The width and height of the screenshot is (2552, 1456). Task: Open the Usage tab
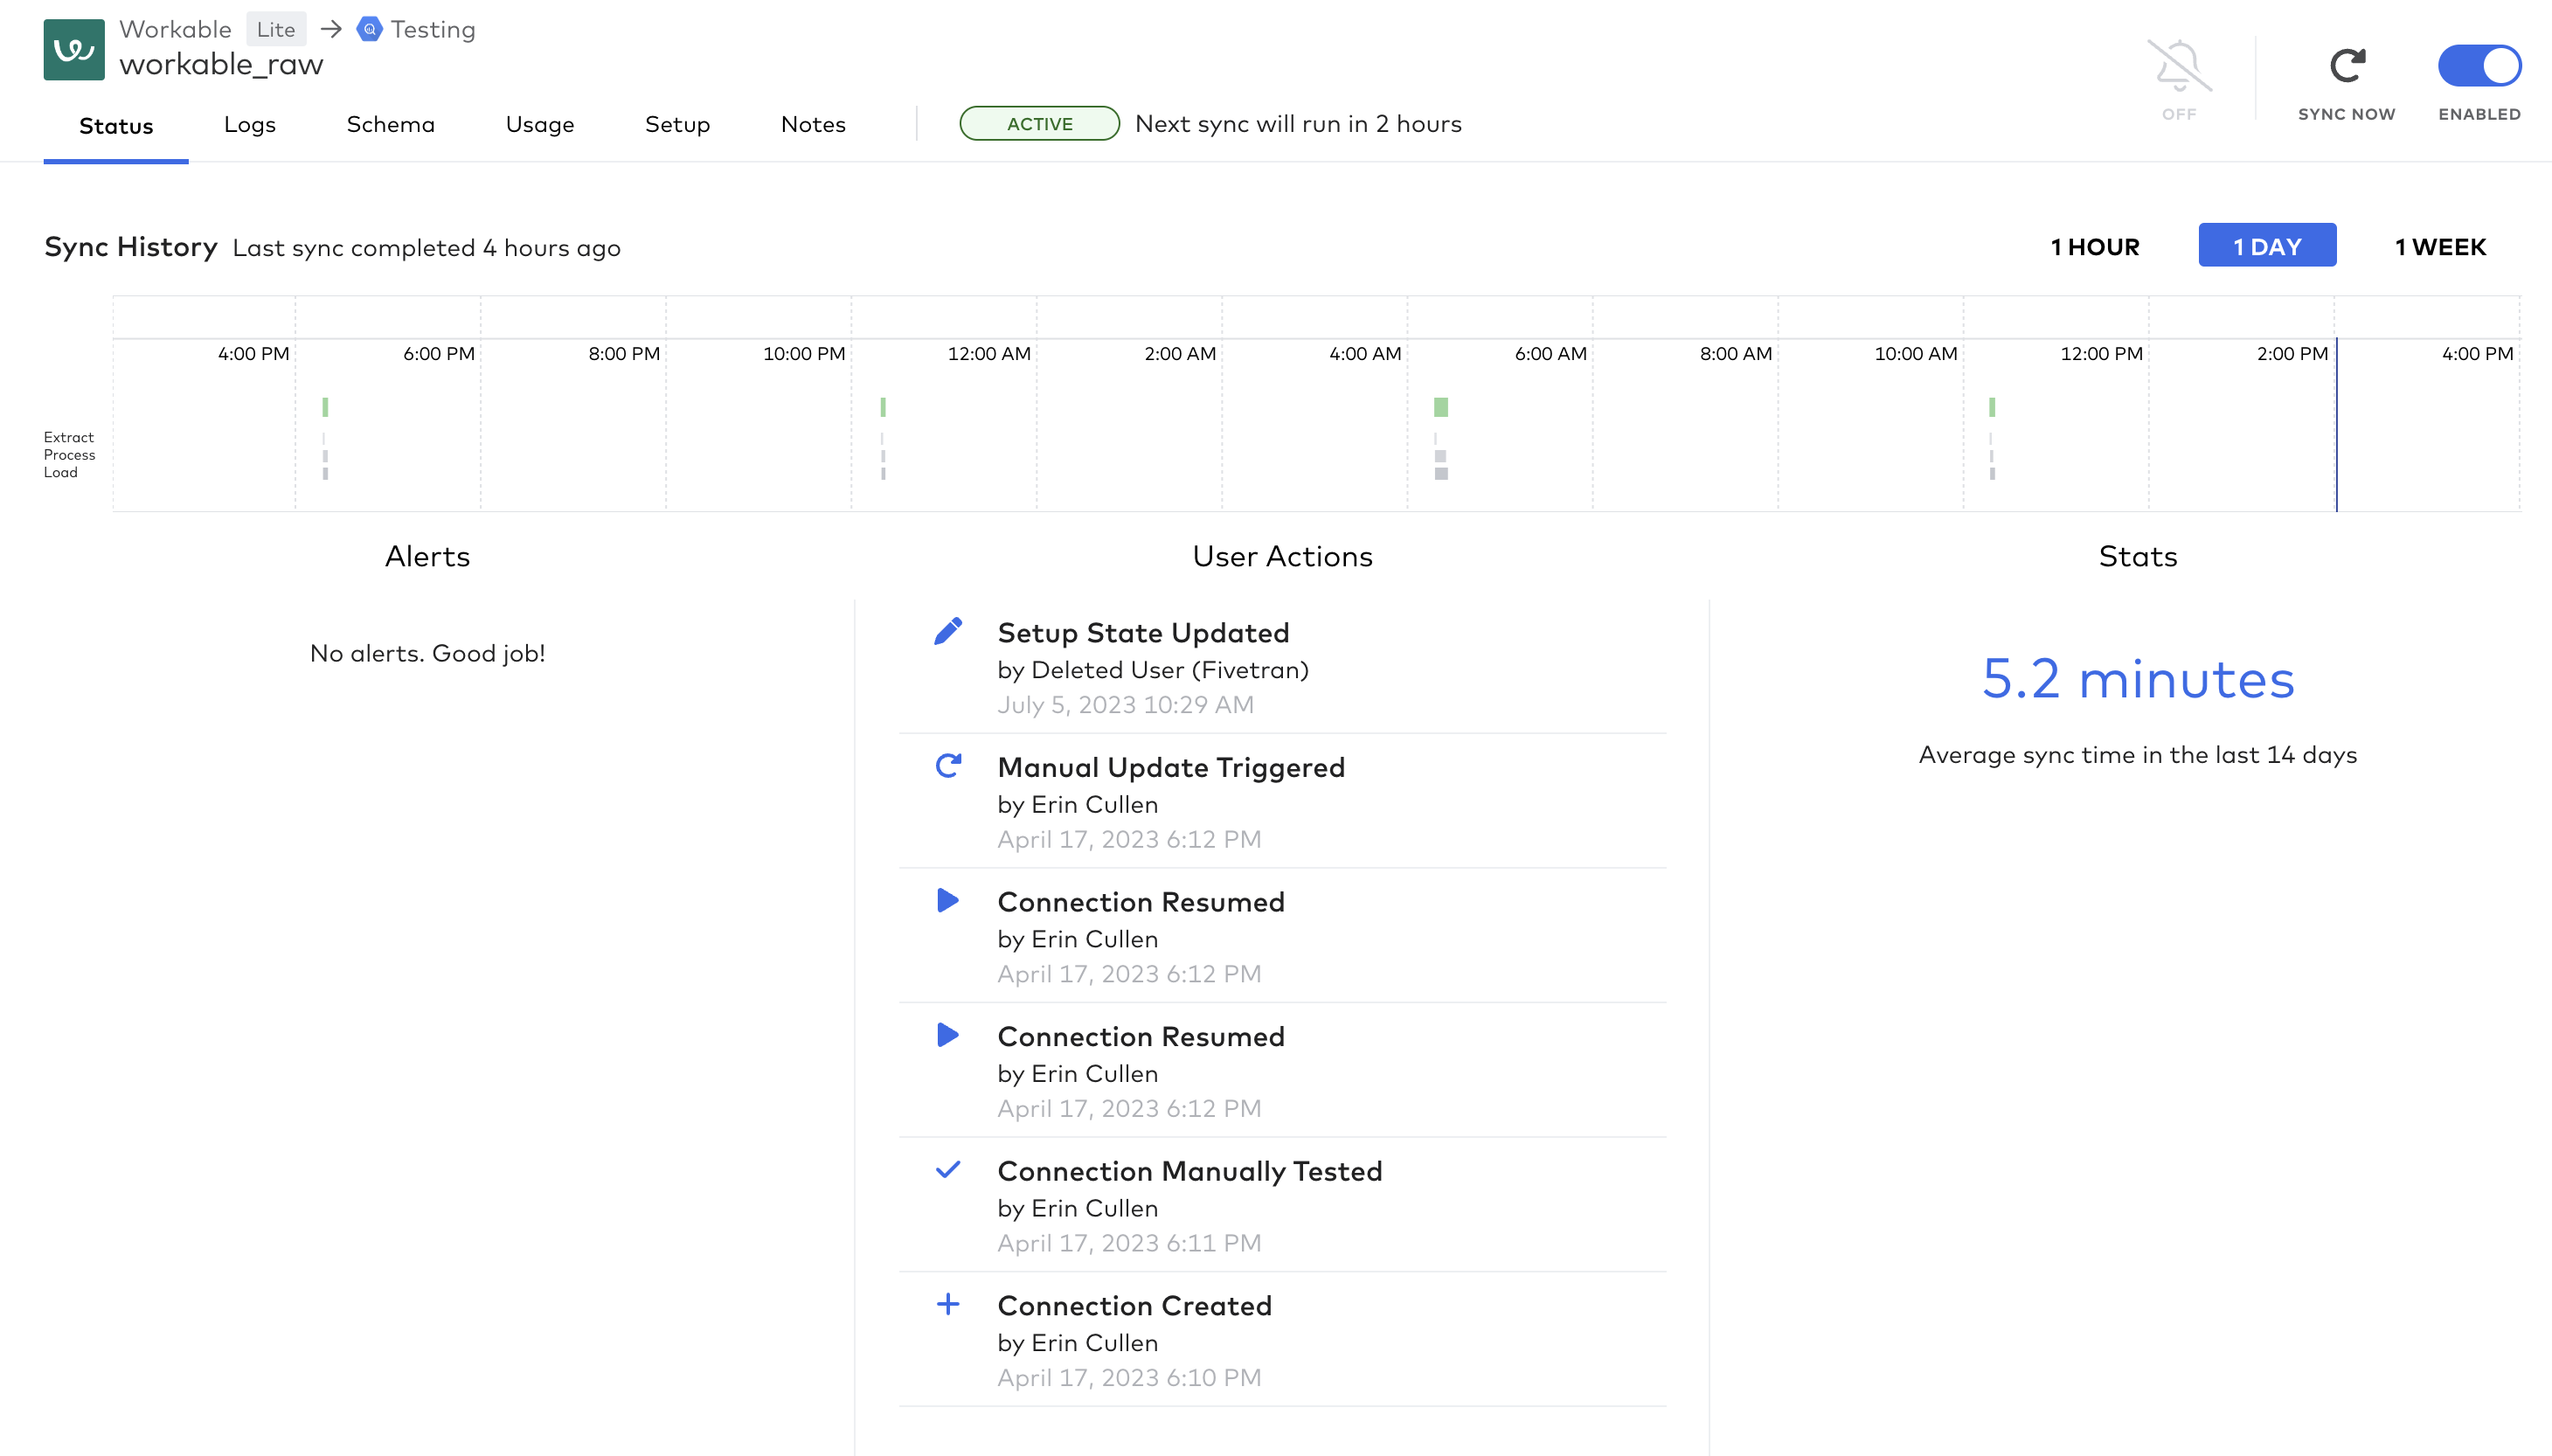(x=539, y=125)
